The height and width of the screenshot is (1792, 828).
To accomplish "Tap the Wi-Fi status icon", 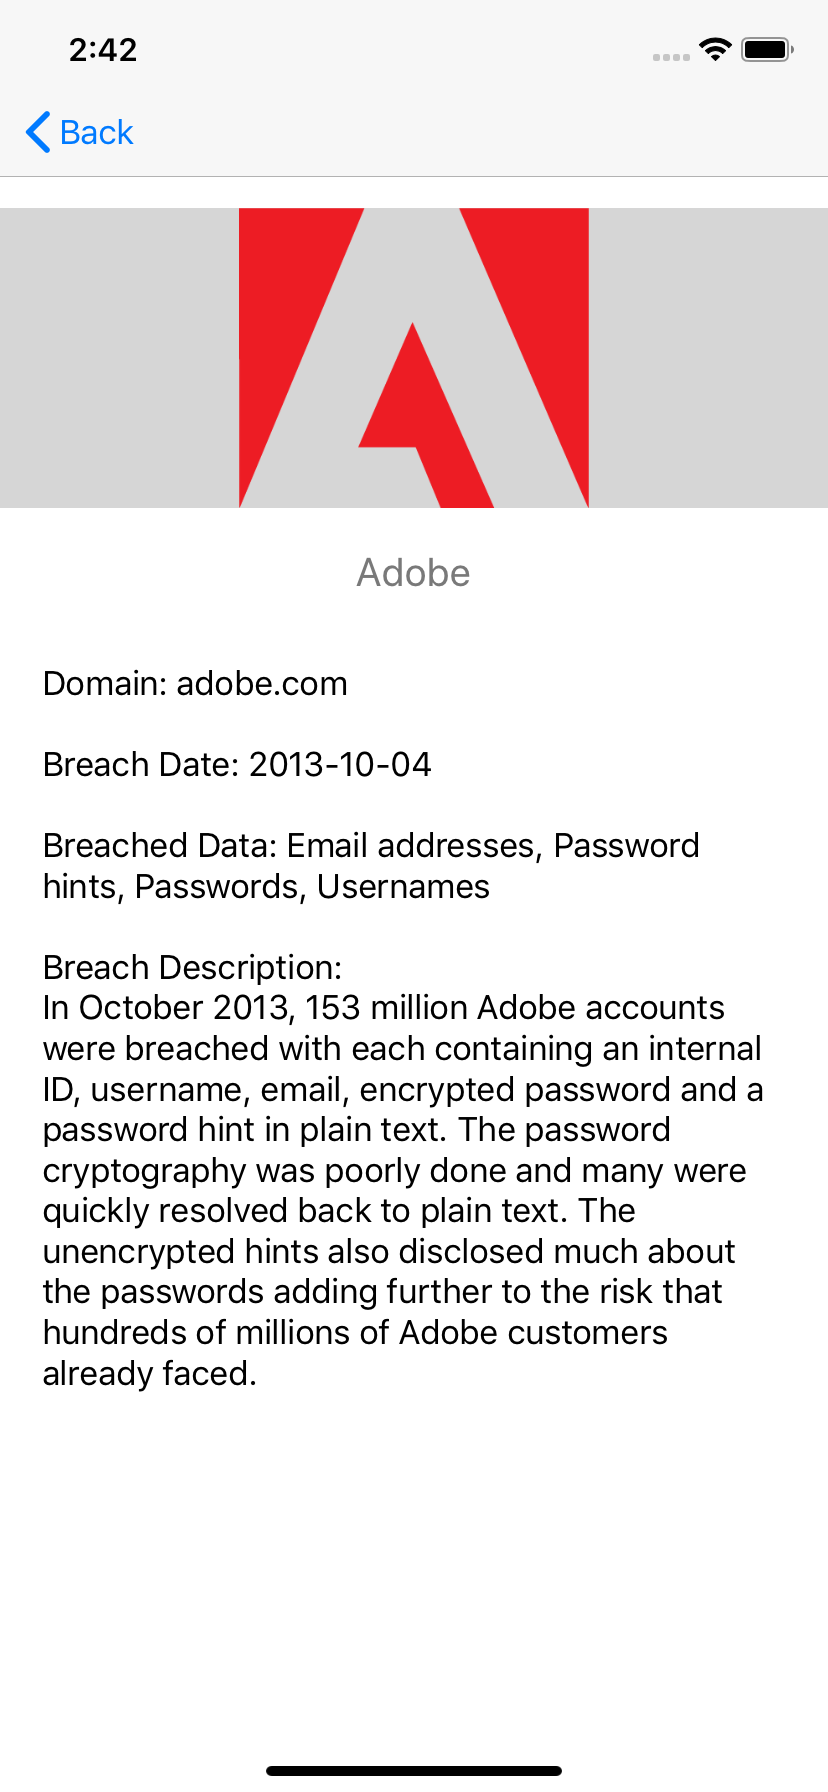I will click(715, 49).
